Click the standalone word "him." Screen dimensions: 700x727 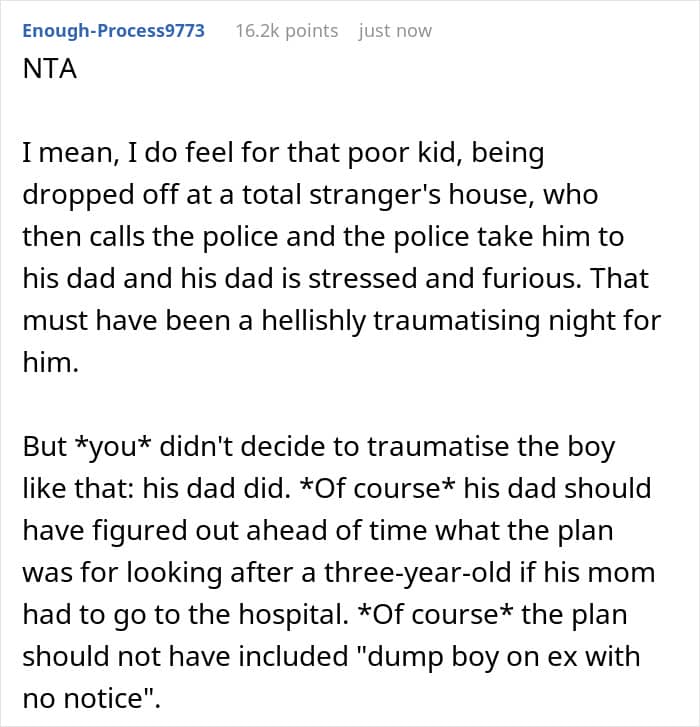[x=48, y=364]
